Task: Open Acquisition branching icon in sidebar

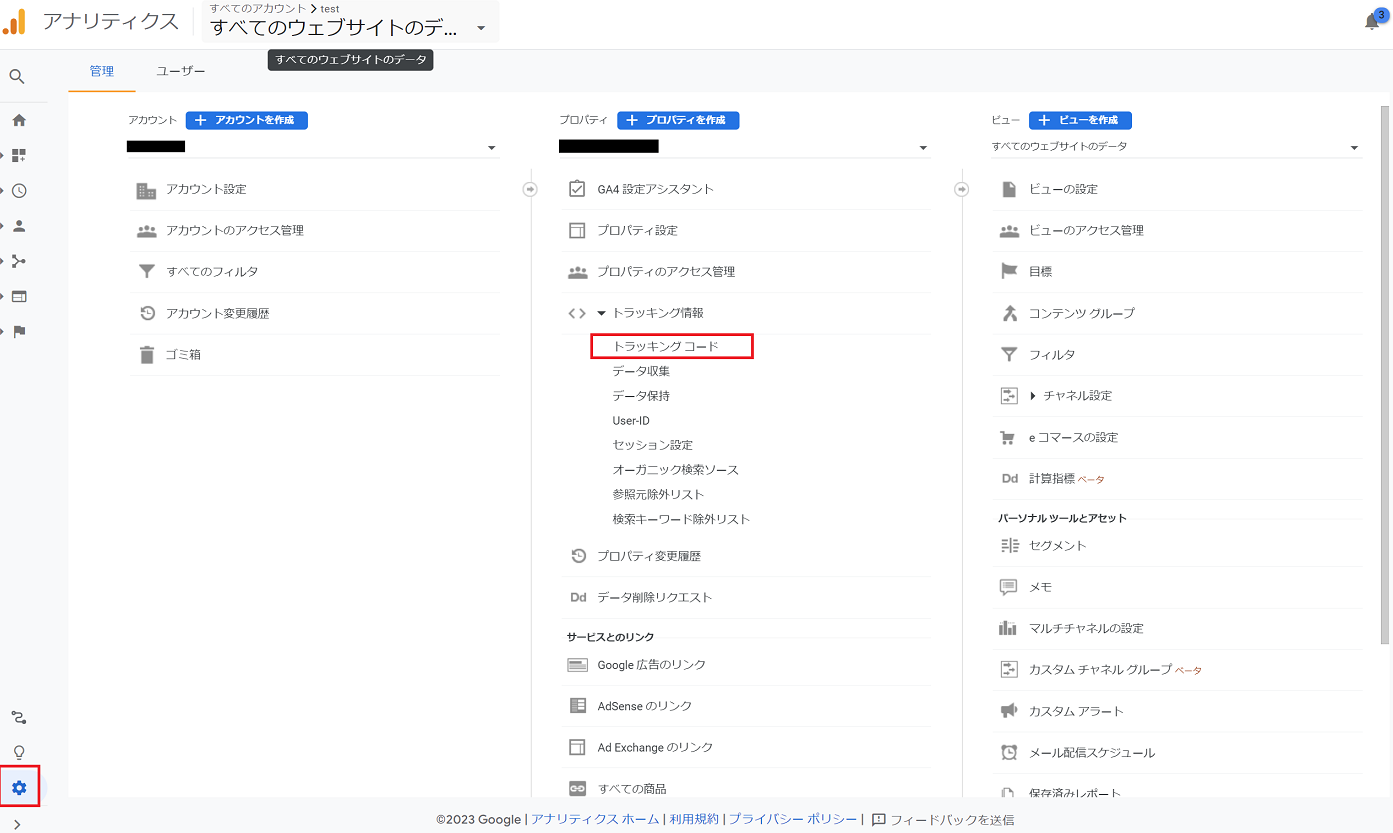Action: [19, 261]
